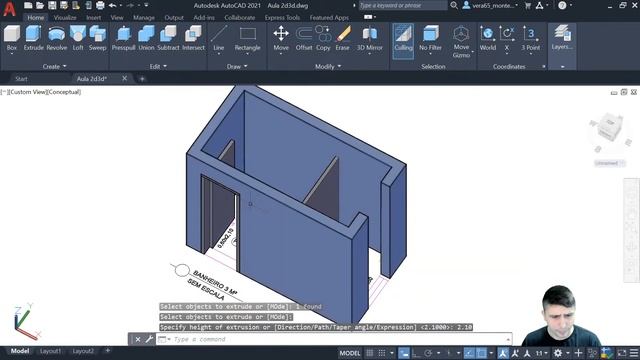The width and height of the screenshot is (640, 360).
Task: Toggle snap mode in status bar
Action: click(x=382, y=353)
